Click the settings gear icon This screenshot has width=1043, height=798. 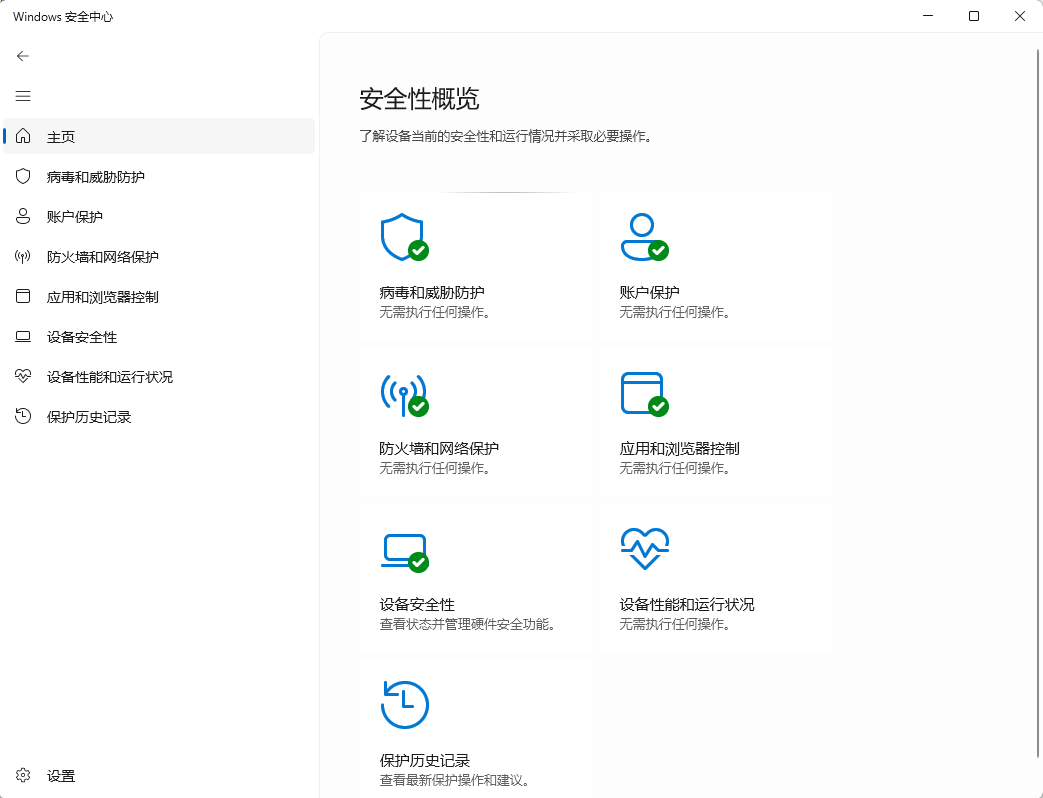pyautogui.click(x=23, y=775)
